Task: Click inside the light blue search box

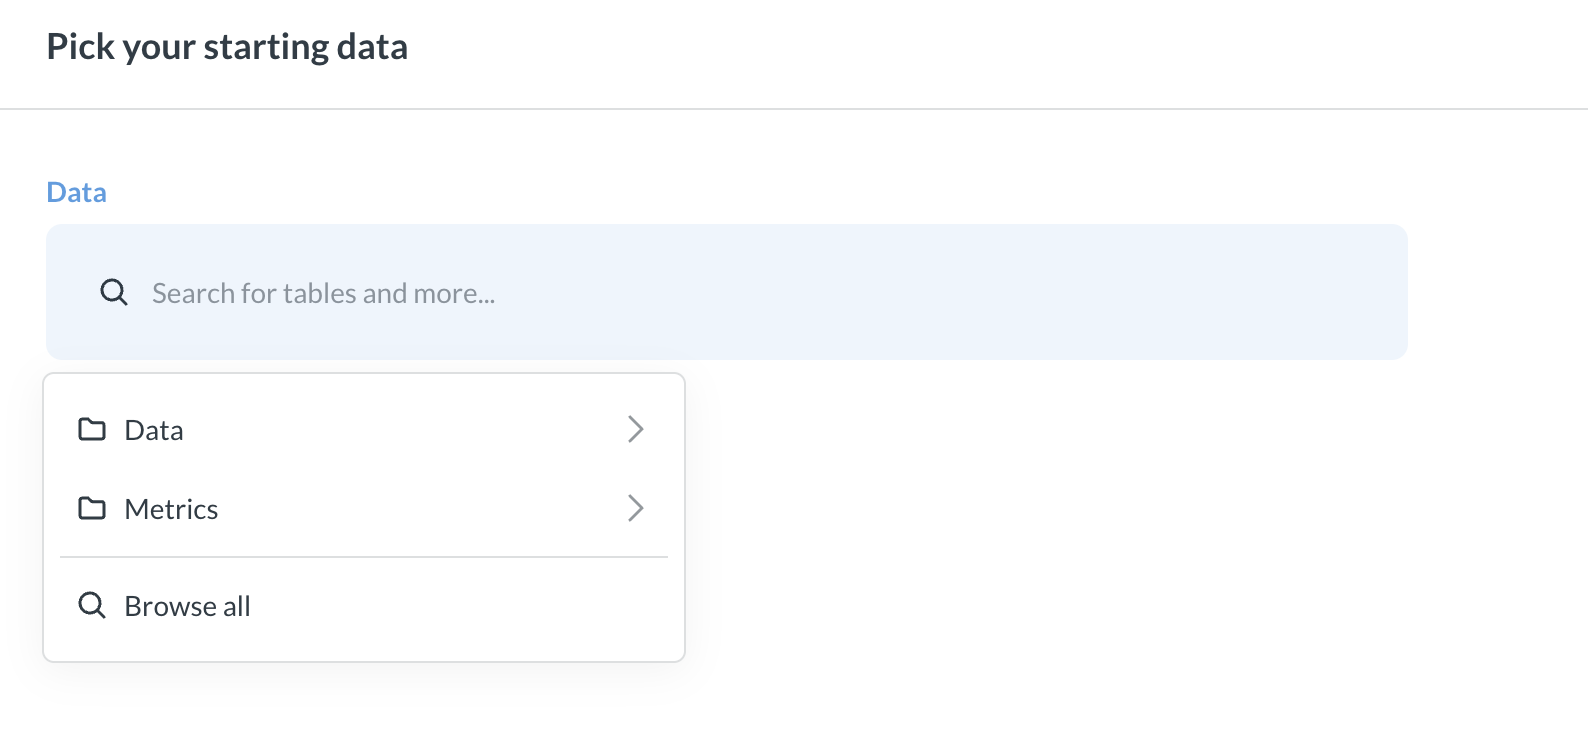Action: point(700,292)
